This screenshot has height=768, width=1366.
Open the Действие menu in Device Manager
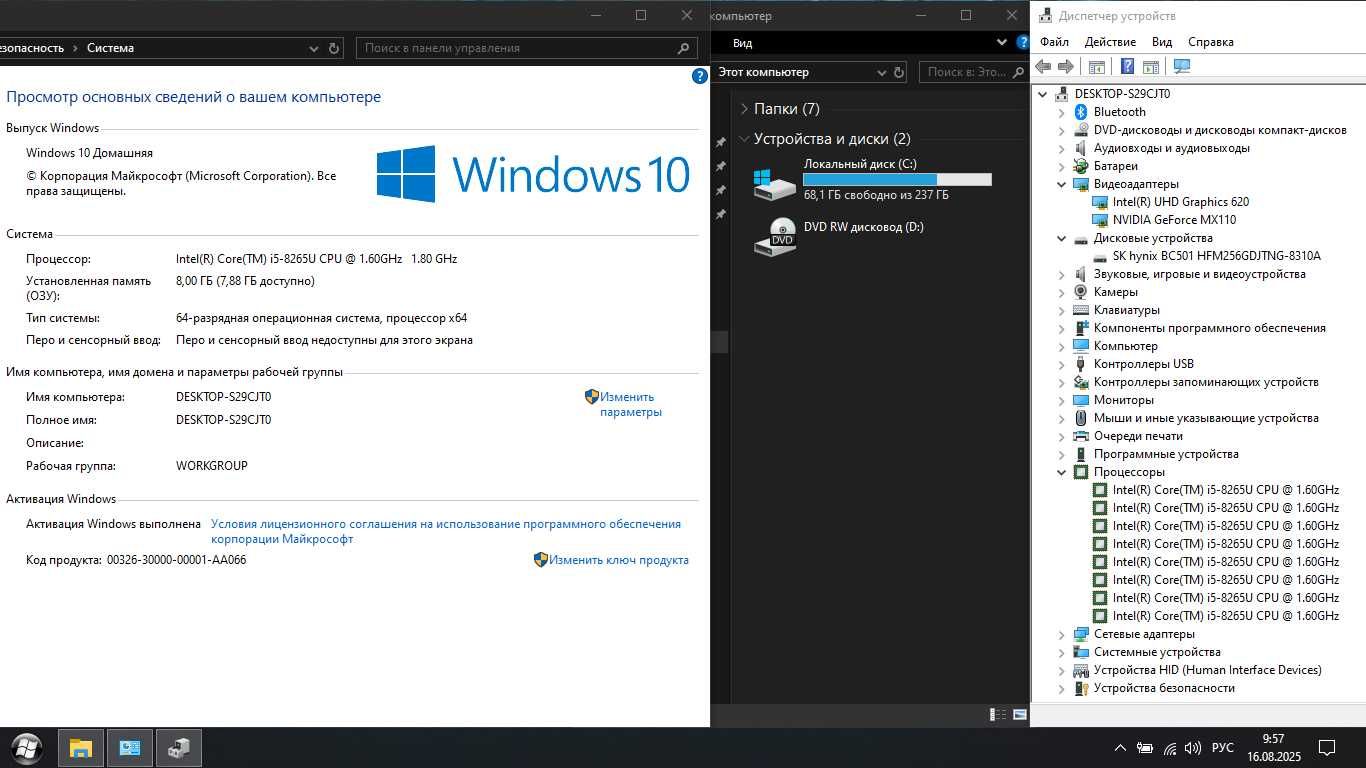(1110, 42)
